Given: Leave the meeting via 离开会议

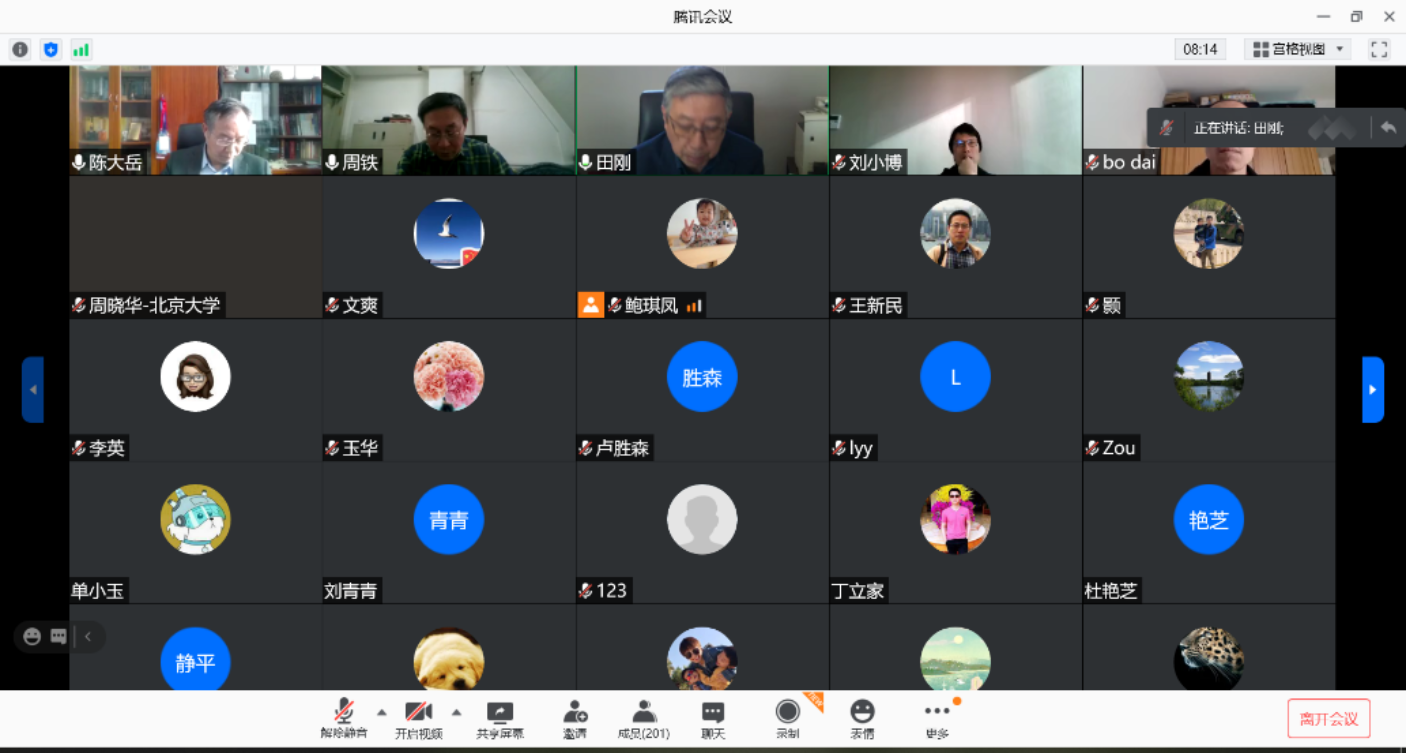Looking at the screenshot, I should tap(1329, 718).
